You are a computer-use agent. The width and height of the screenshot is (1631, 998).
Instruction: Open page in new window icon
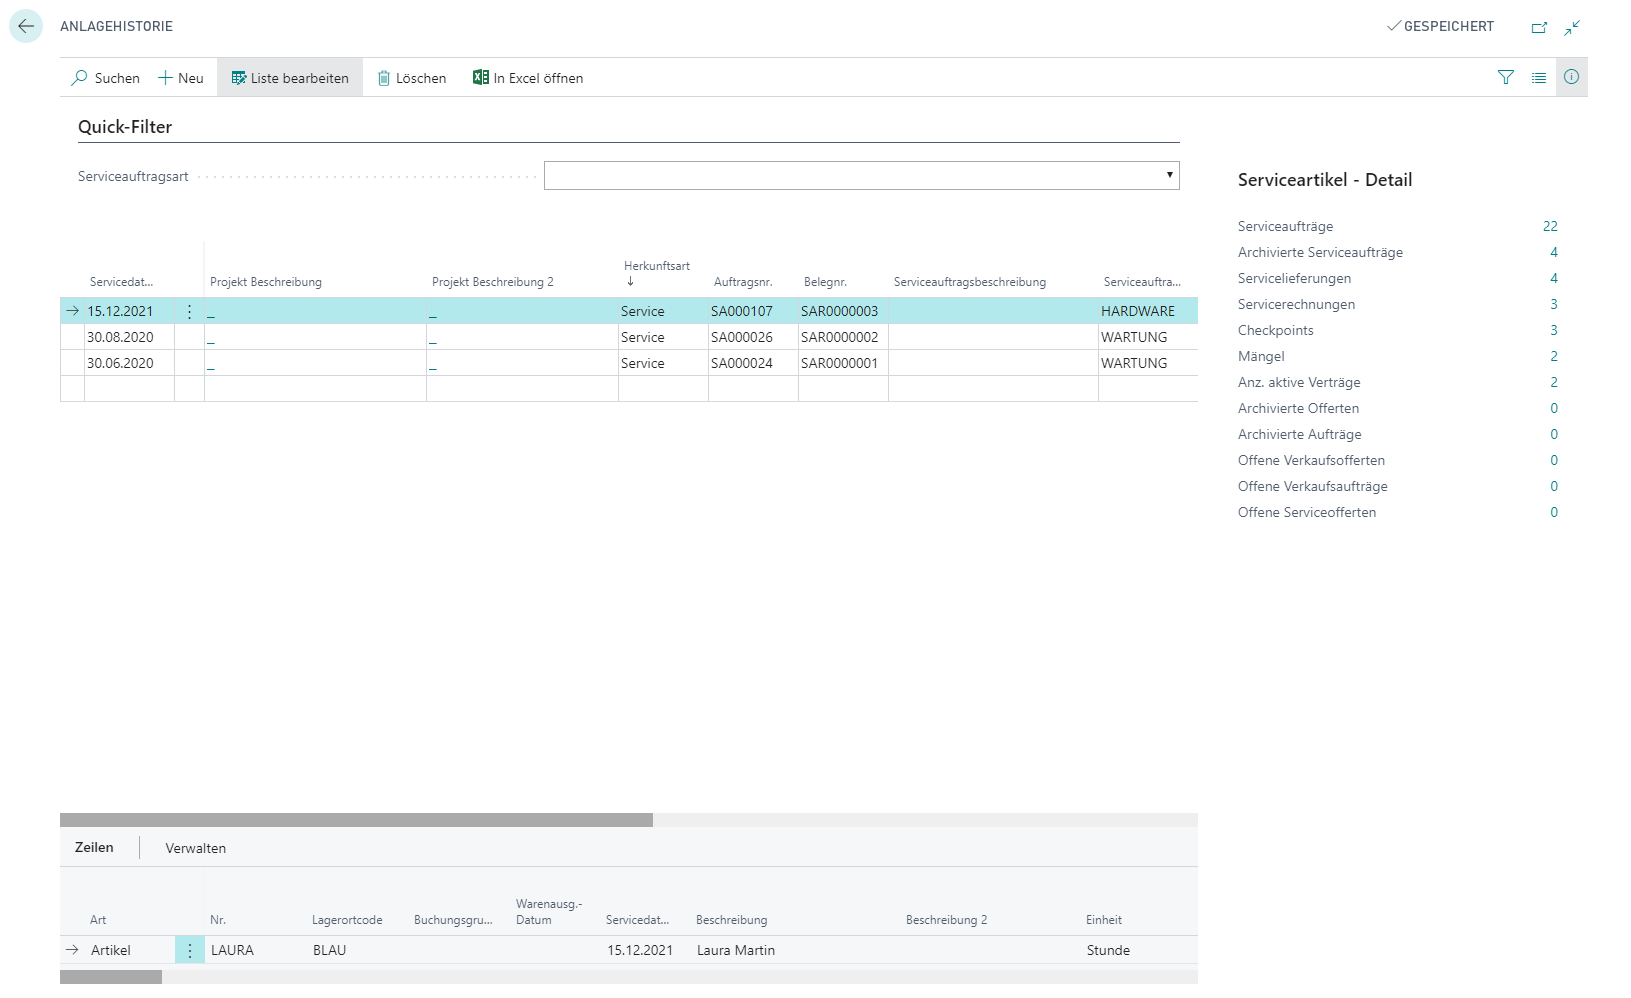1539,27
